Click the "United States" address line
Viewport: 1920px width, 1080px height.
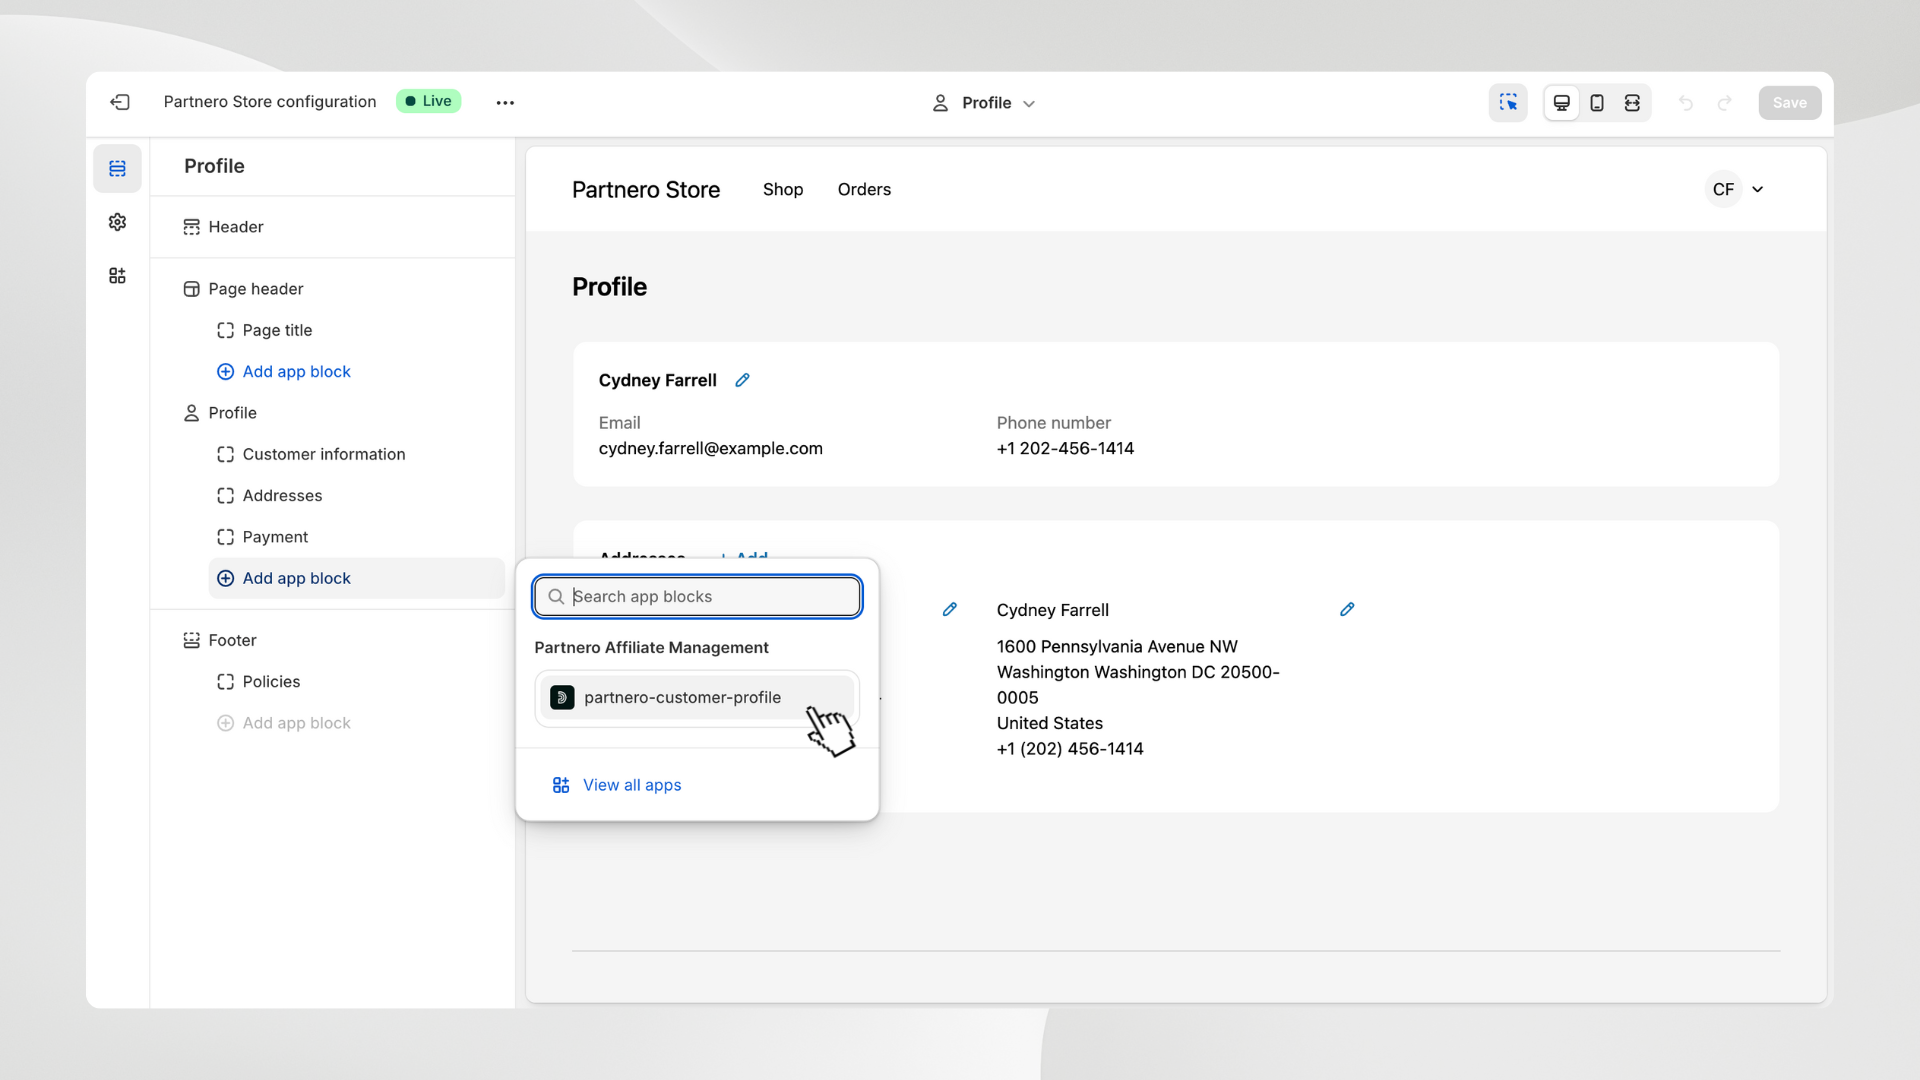click(1049, 723)
